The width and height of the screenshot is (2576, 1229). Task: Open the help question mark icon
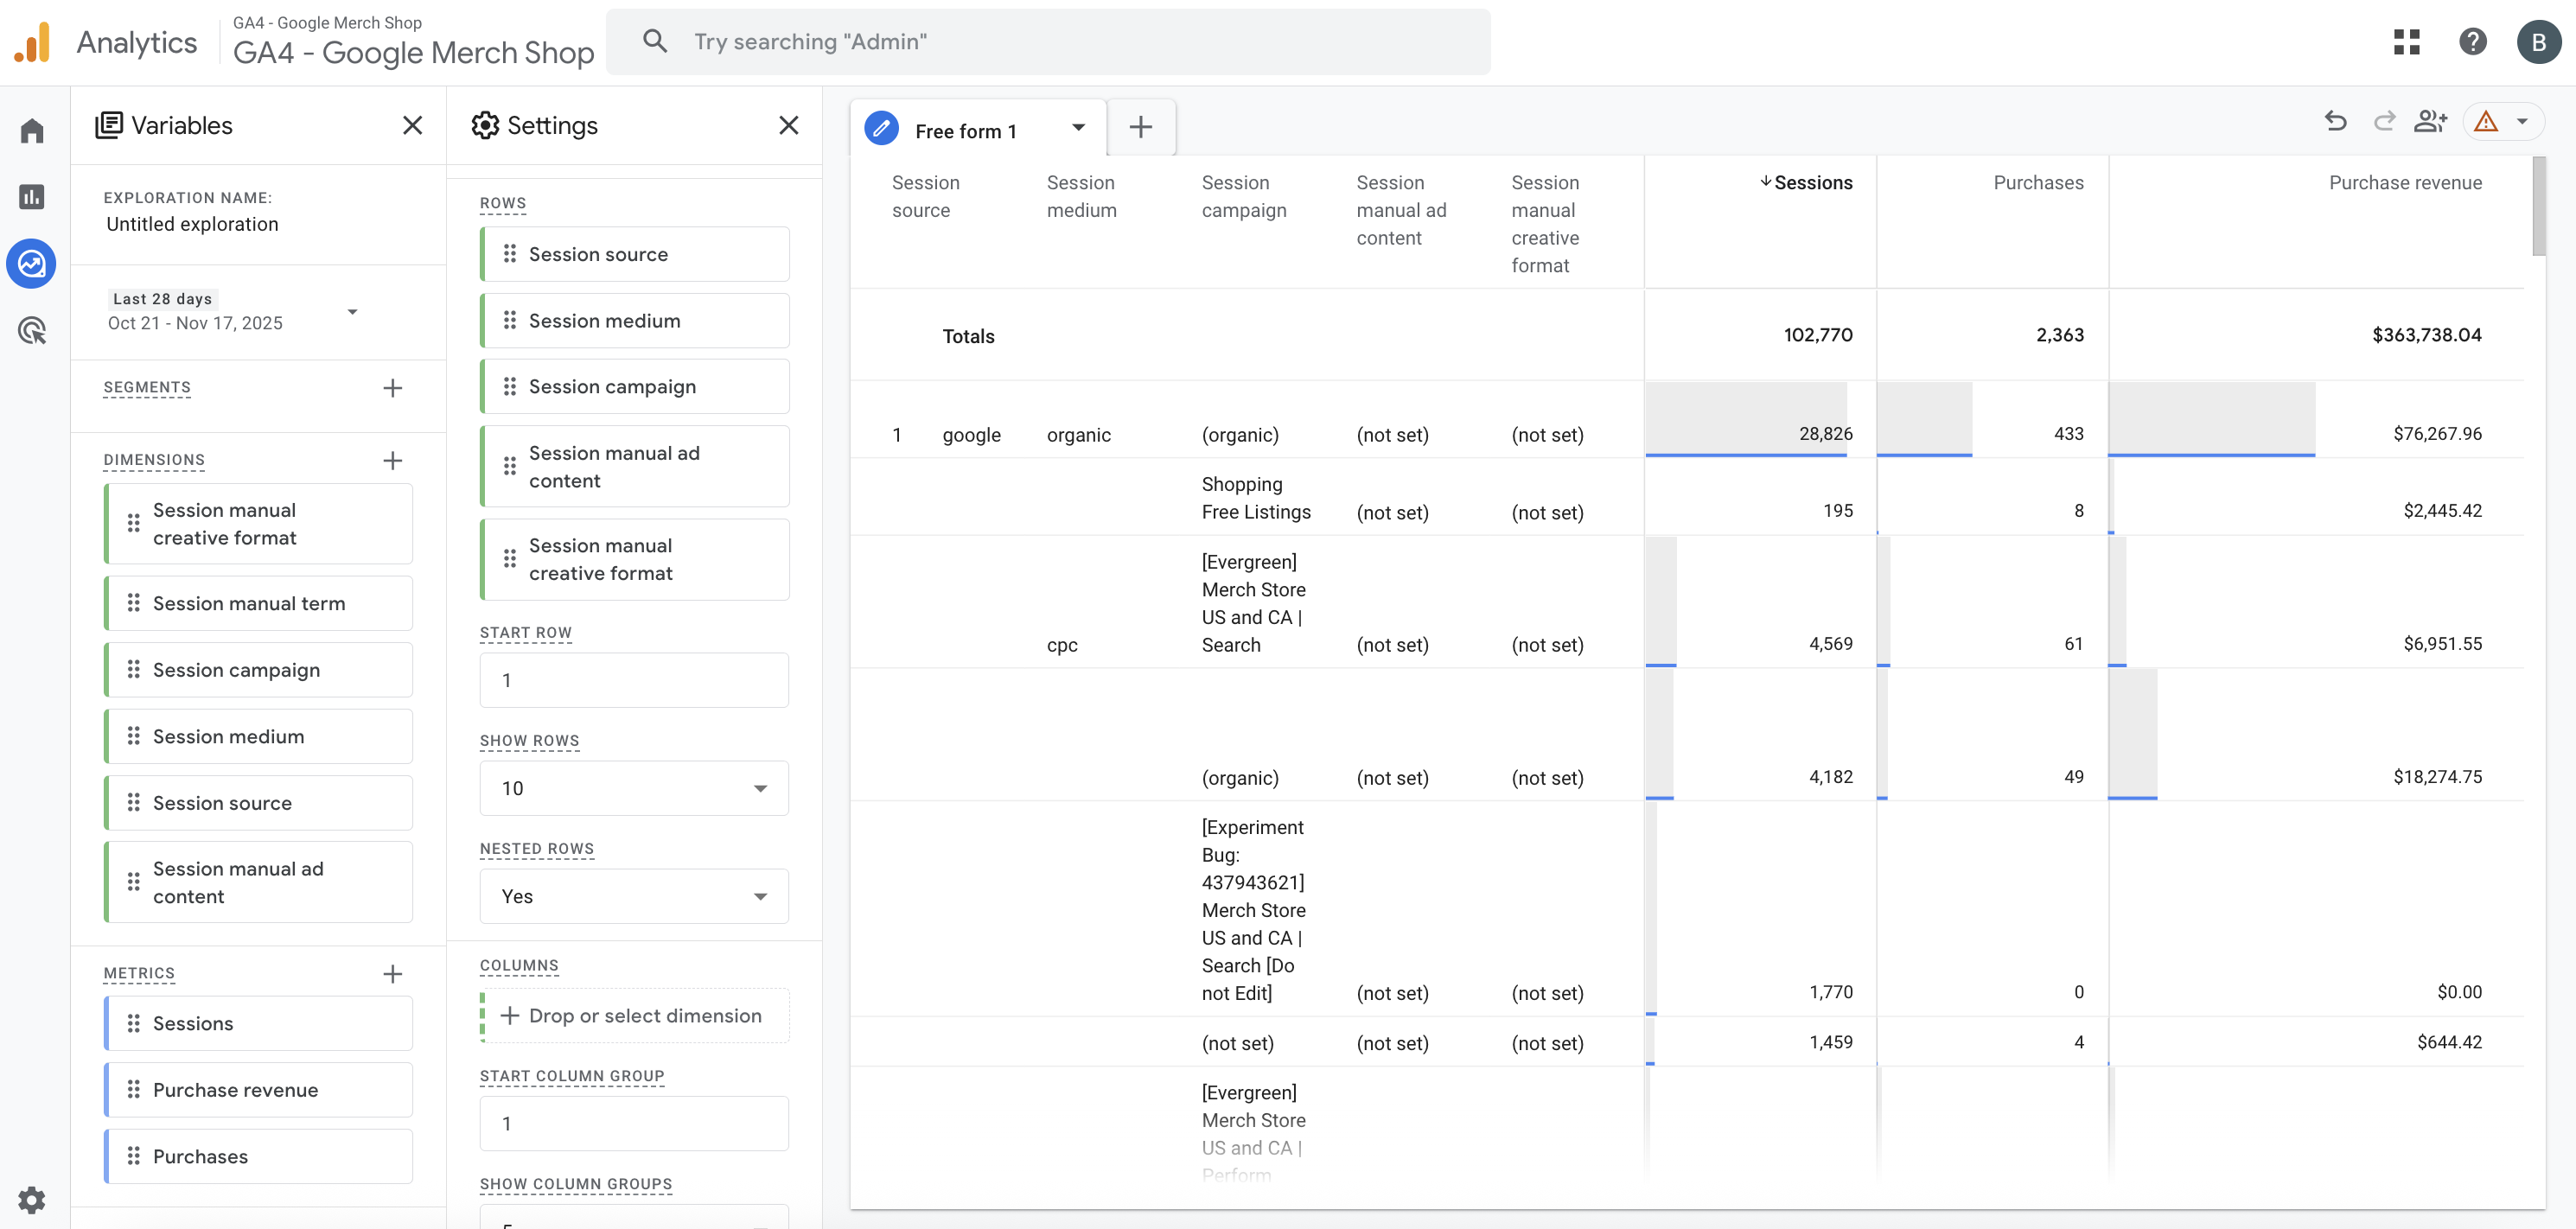pos(2472,42)
